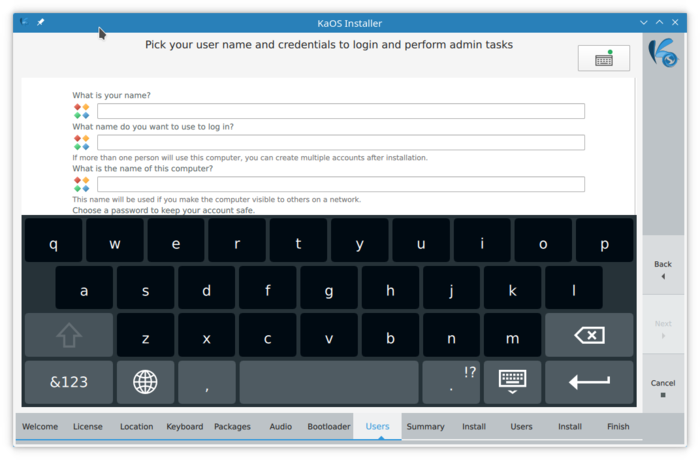700x460 pixels.
Task: Tap the o key
Action: point(543,241)
